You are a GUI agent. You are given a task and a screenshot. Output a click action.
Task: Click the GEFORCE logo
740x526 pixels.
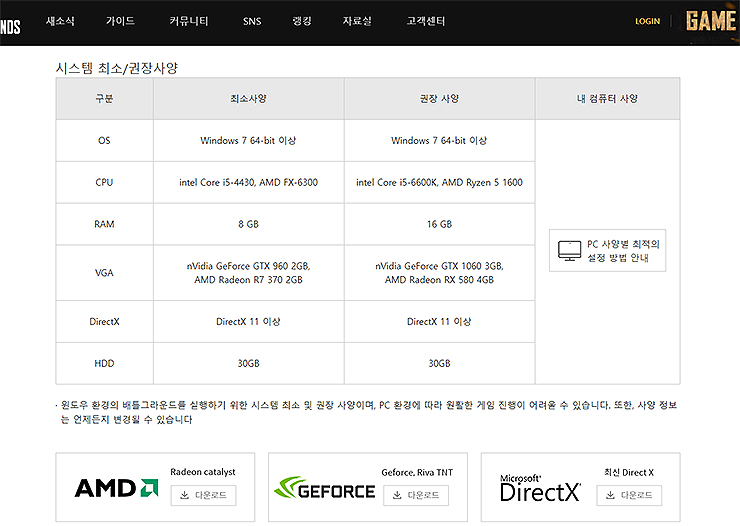(325, 488)
